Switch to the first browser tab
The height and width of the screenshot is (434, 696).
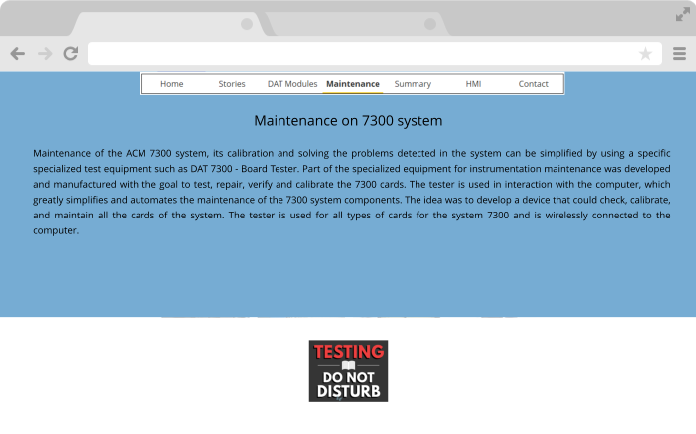tap(160, 24)
